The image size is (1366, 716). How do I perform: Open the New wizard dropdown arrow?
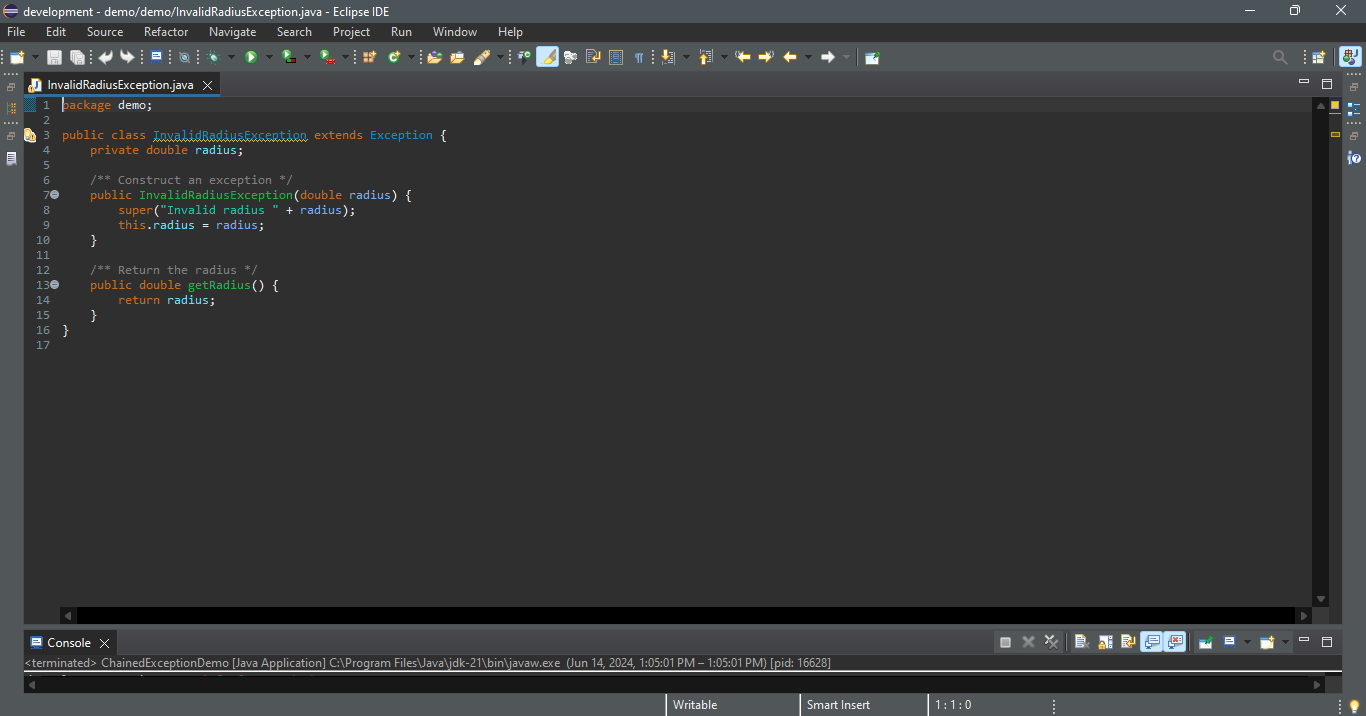(x=36, y=58)
